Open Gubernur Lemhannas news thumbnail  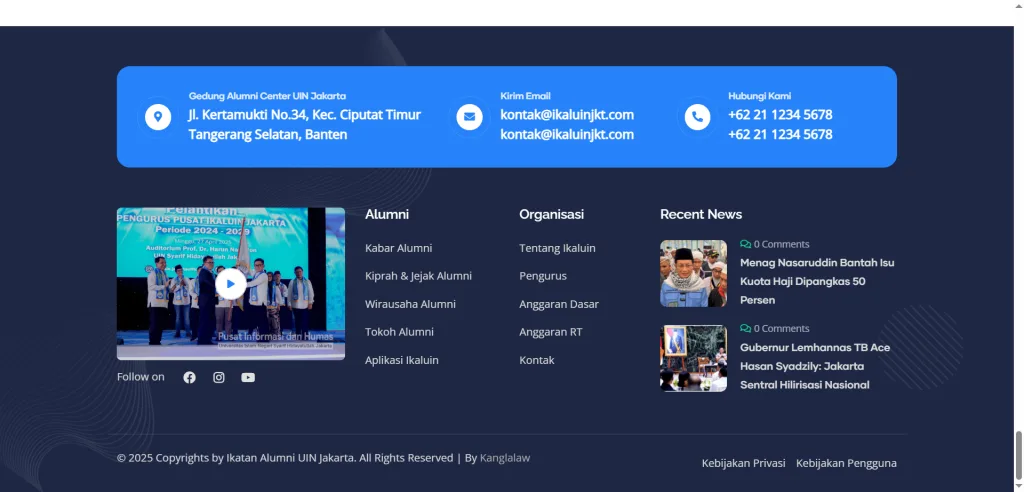(x=693, y=358)
